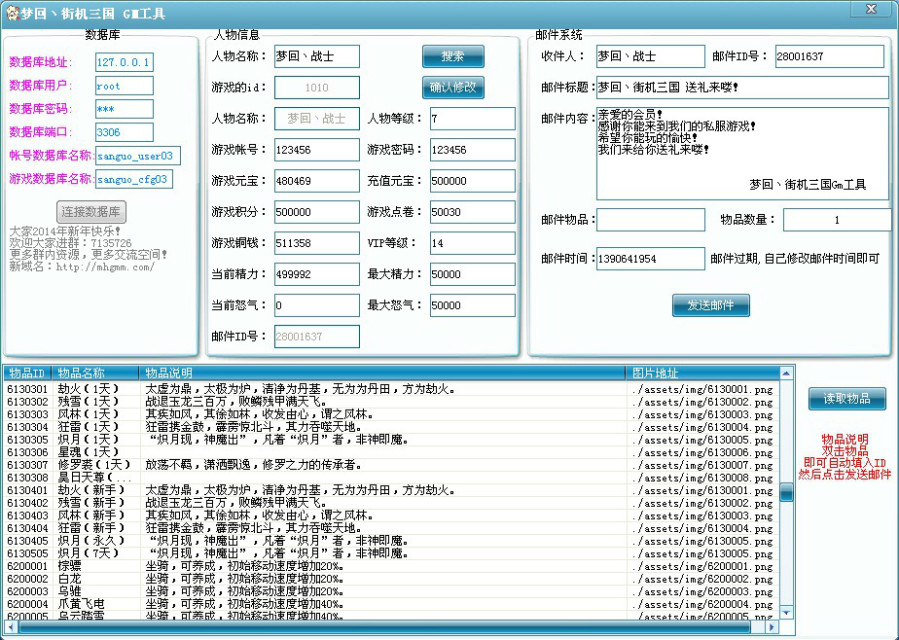This screenshot has width=899, height=640.
Task: Focus the mail system 邮件ID号 field
Action: [x=830, y=56]
